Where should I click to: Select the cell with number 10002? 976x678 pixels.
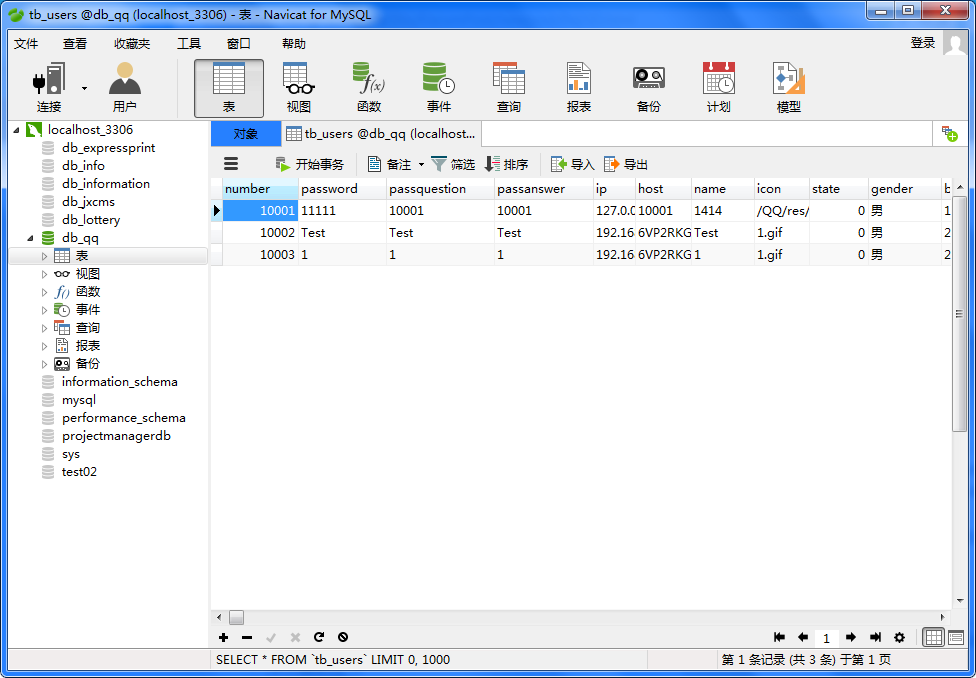[260, 233]
